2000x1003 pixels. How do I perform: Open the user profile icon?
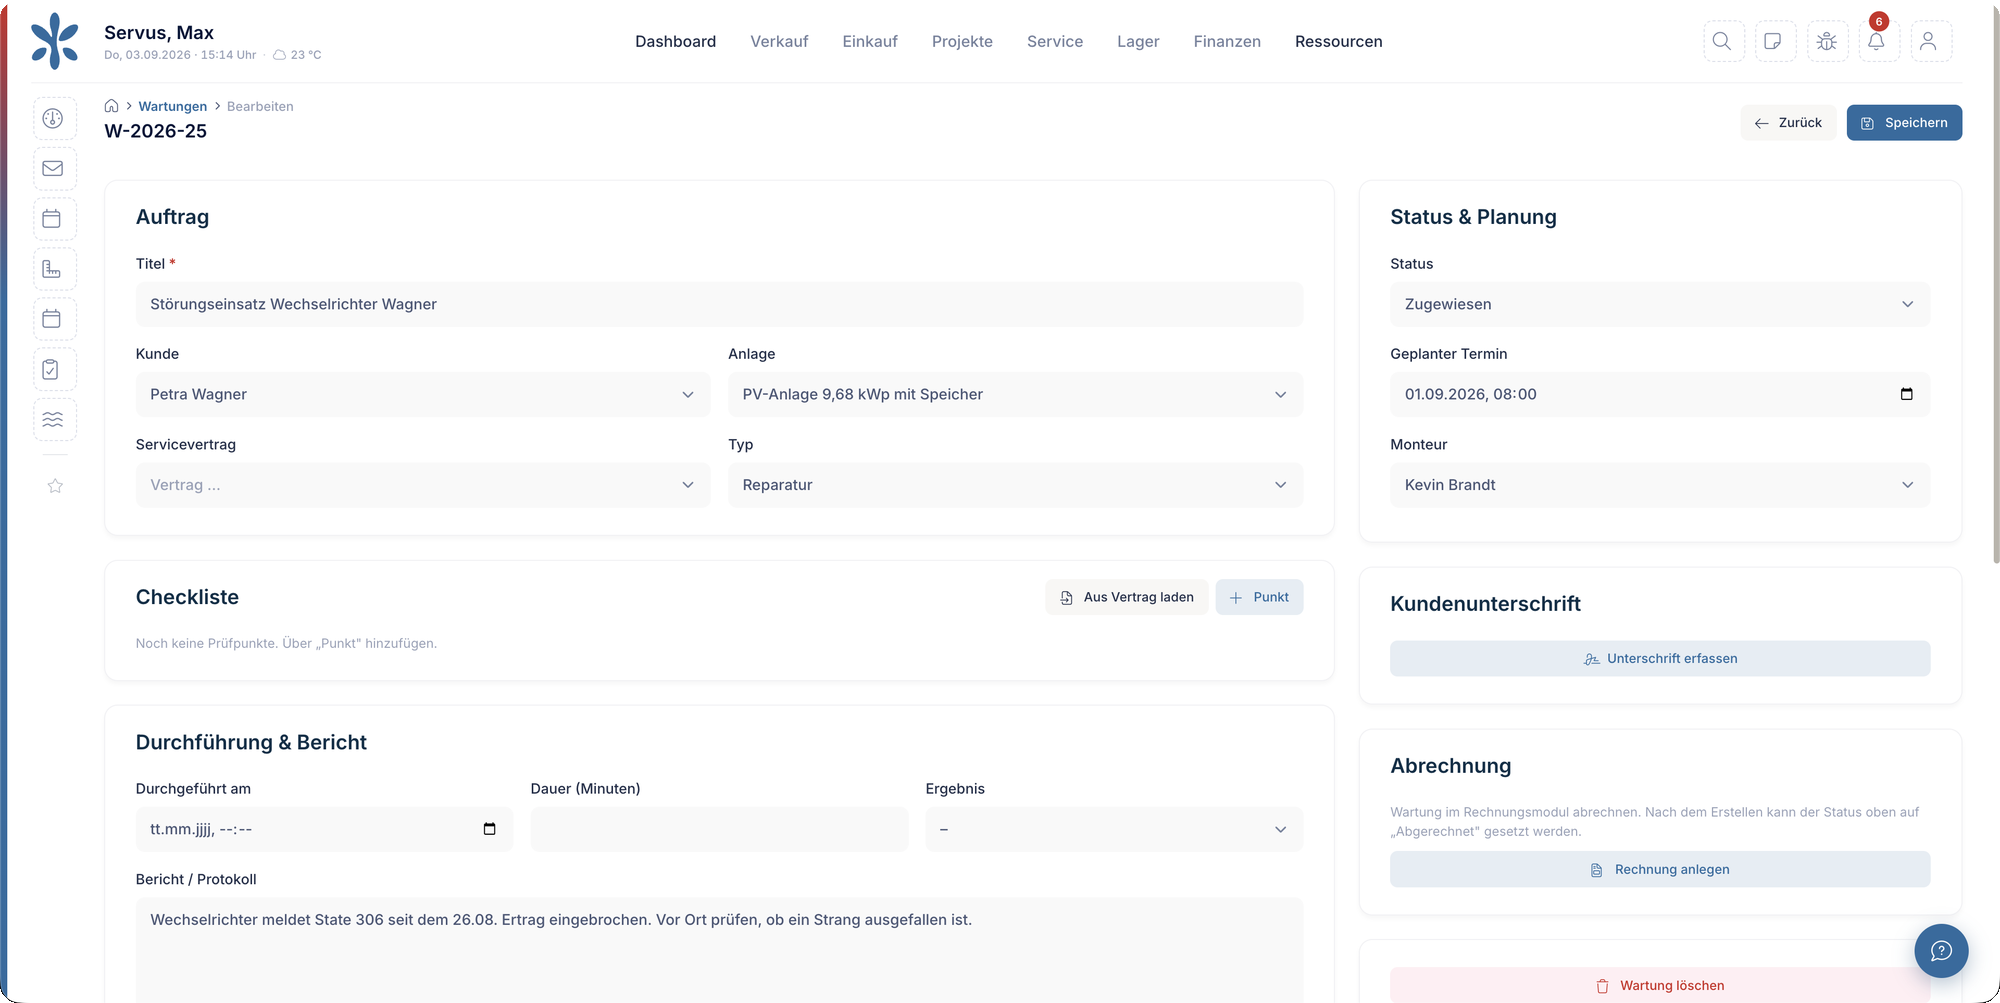tap(1930, 41)
